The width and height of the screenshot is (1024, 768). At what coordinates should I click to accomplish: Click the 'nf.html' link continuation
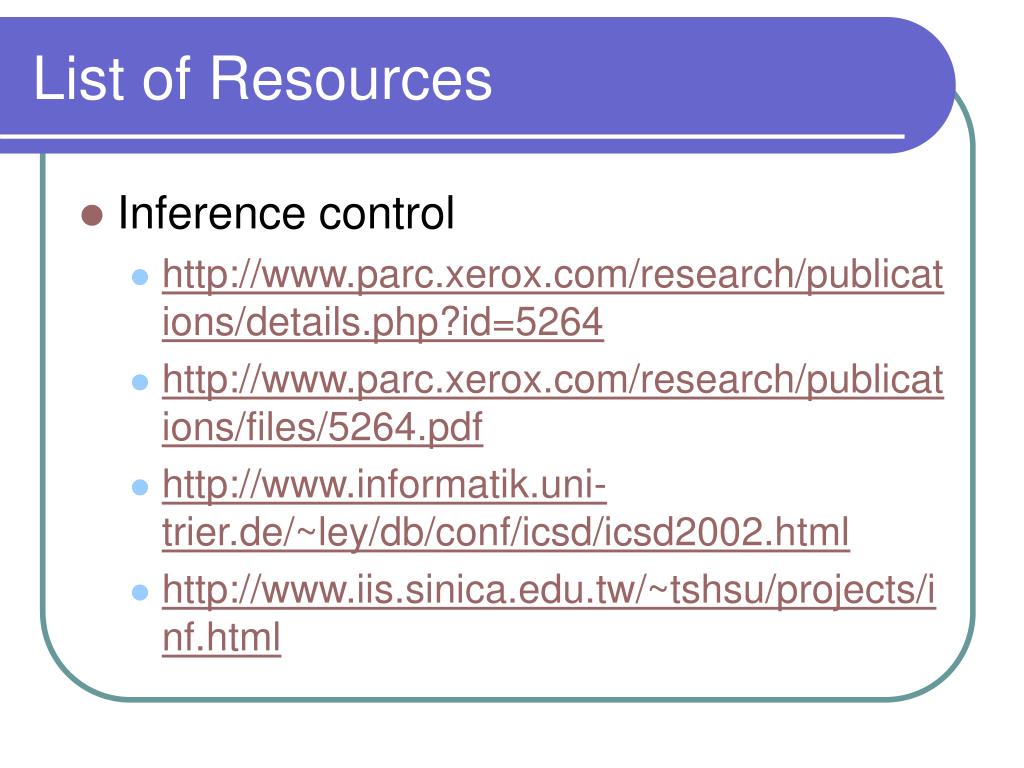coord(221,637)
